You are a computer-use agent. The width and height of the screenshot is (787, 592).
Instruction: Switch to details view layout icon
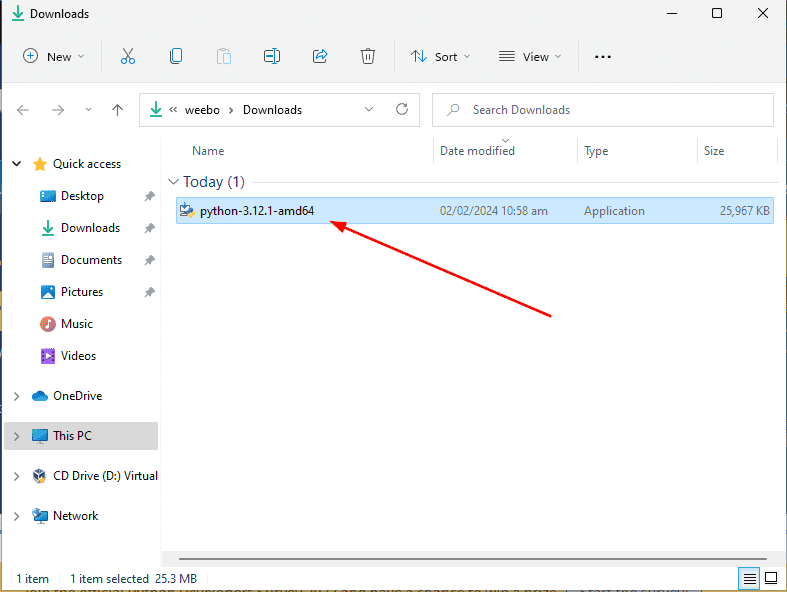[x=749, y=579]
